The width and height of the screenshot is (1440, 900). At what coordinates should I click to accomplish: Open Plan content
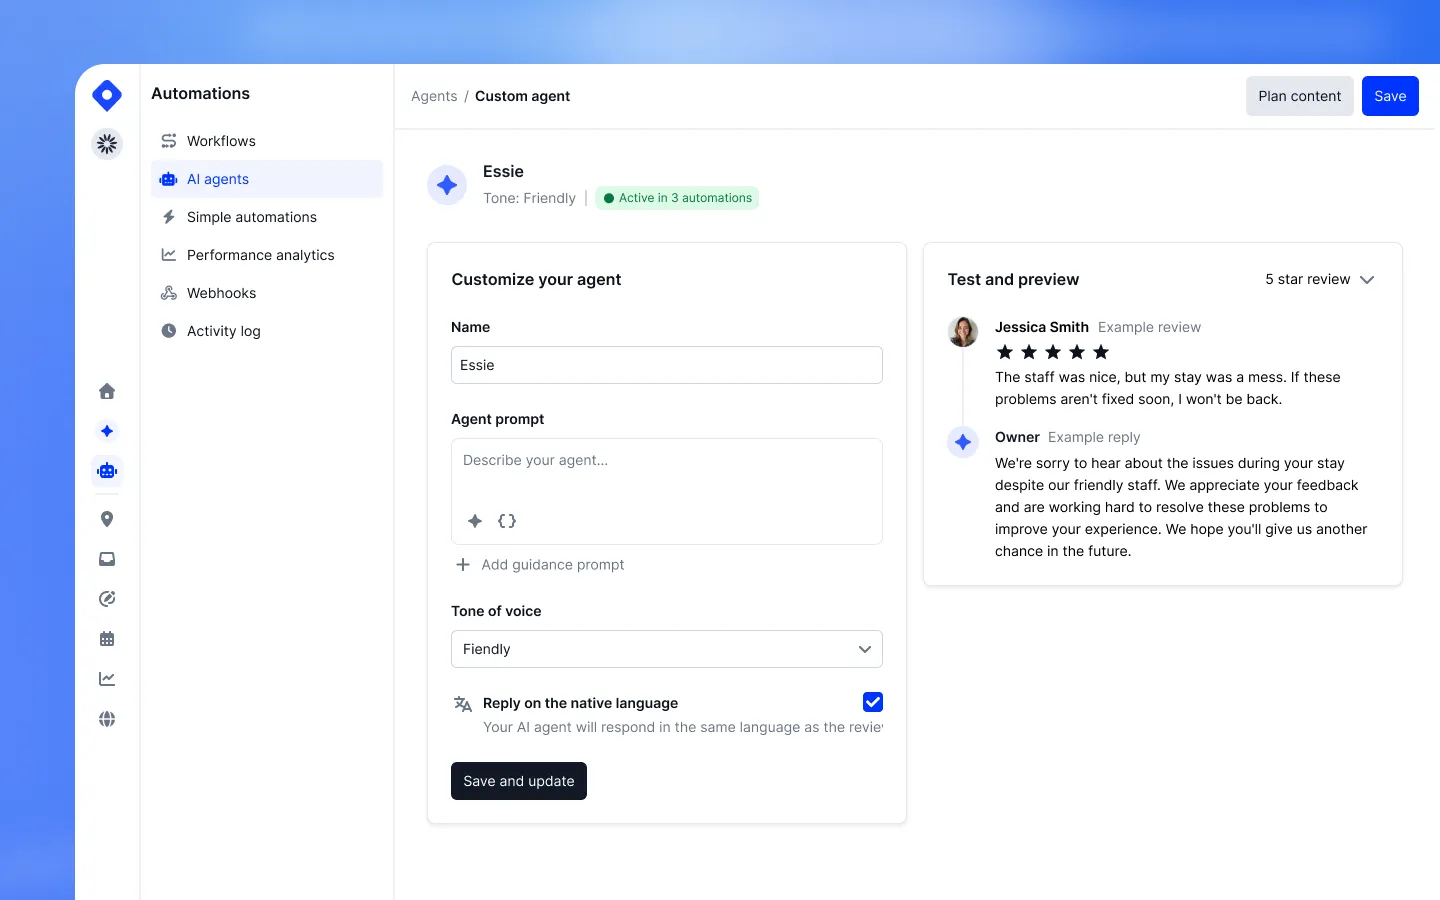(x=1299, y=96)
